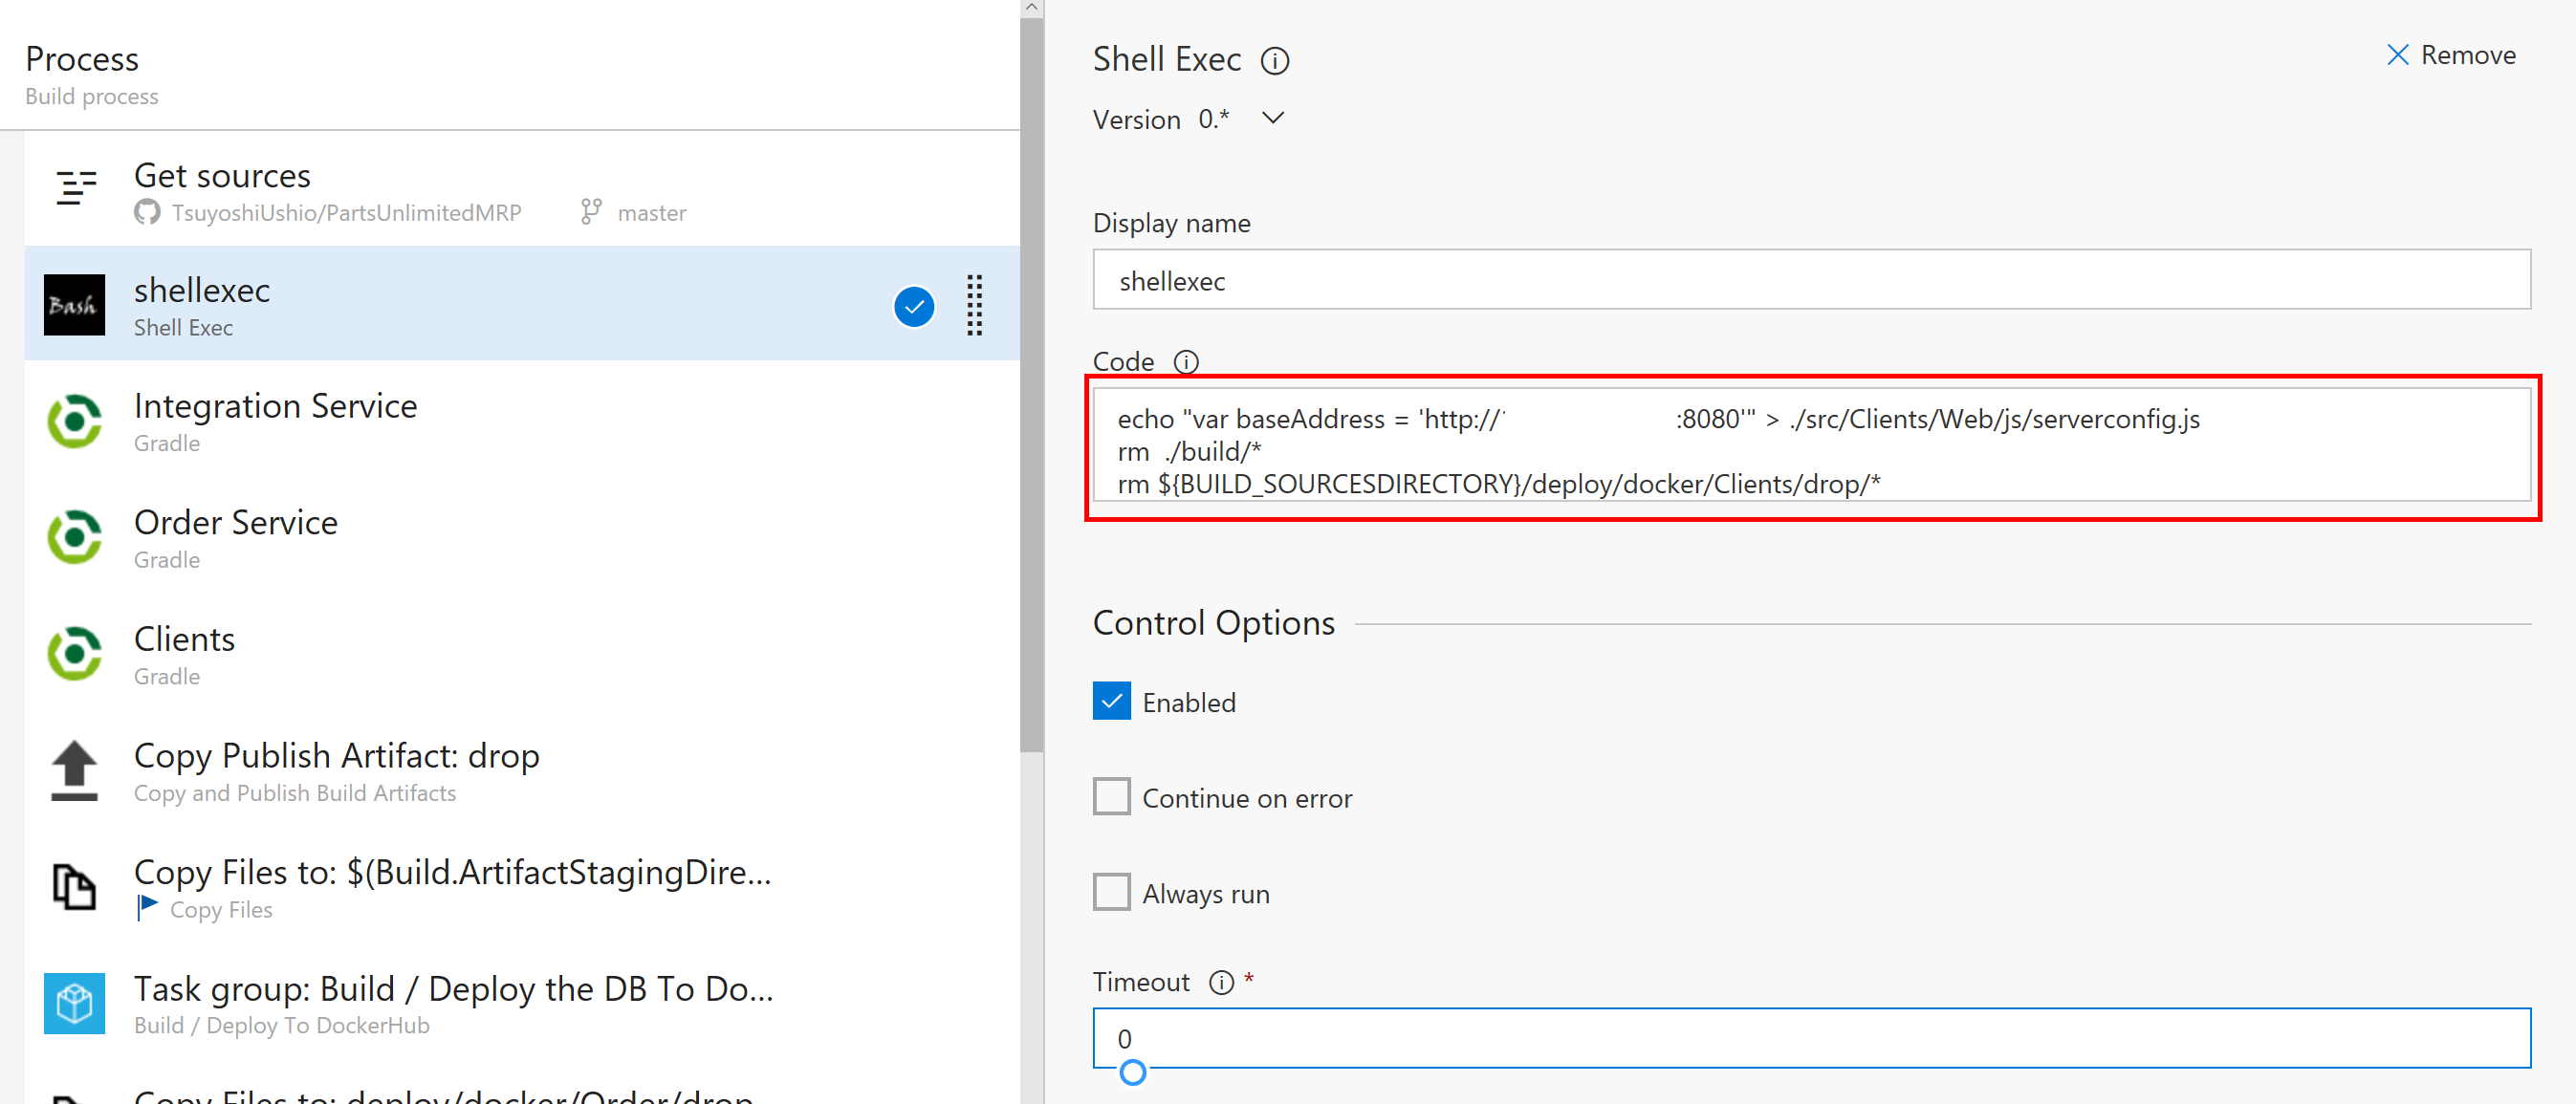2576x1104 pixels.
Task: Click the Task group cube icon
Action: pyautogui.click(x=74, y=1003)
